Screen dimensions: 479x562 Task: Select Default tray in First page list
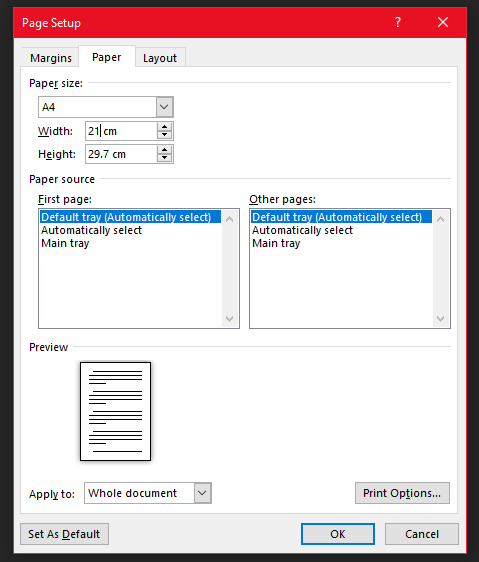[131, 217]
